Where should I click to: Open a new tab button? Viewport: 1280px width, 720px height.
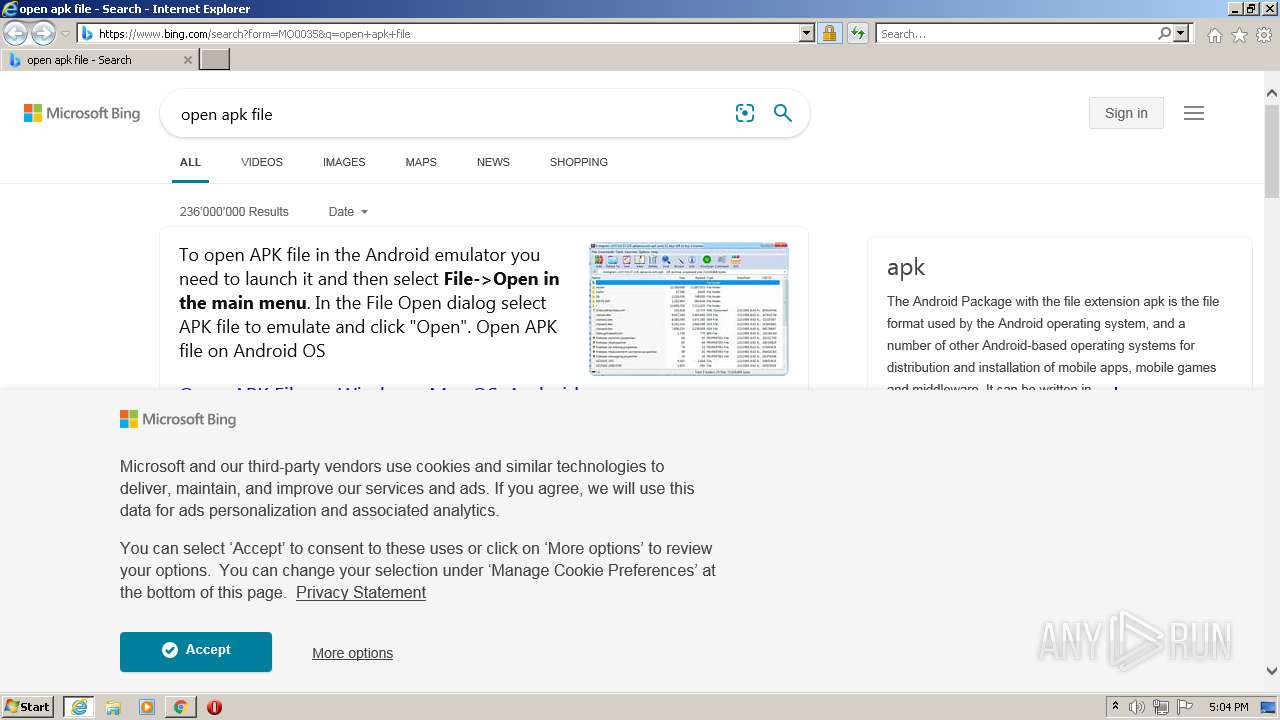[215, 60]
